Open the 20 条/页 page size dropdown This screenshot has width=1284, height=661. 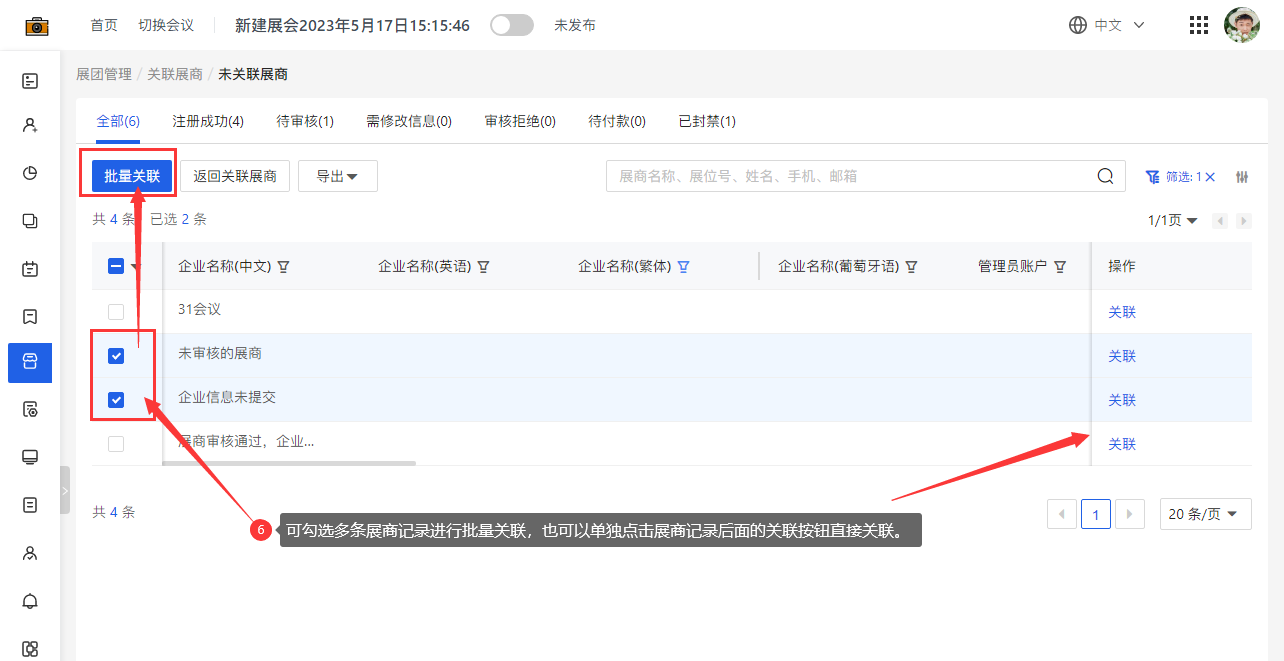point(1205,514)
